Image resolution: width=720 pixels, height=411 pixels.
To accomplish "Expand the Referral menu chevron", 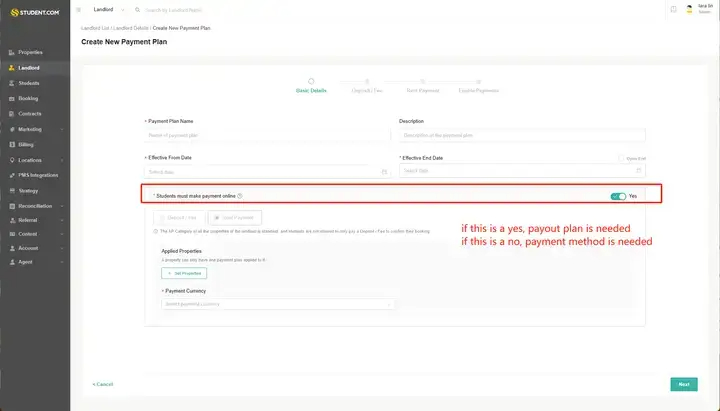I will click(x=62, y=220).
